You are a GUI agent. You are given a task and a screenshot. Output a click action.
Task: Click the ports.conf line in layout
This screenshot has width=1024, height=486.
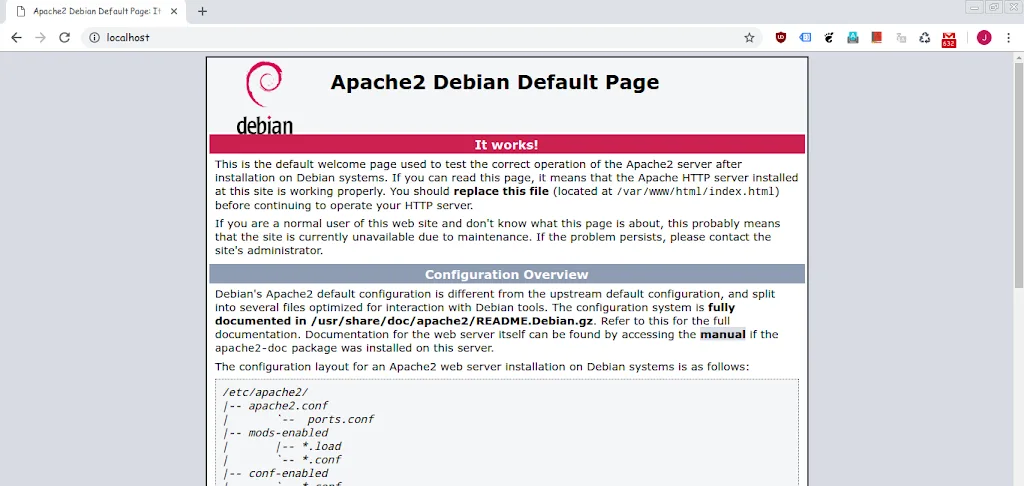pos(340,419)
